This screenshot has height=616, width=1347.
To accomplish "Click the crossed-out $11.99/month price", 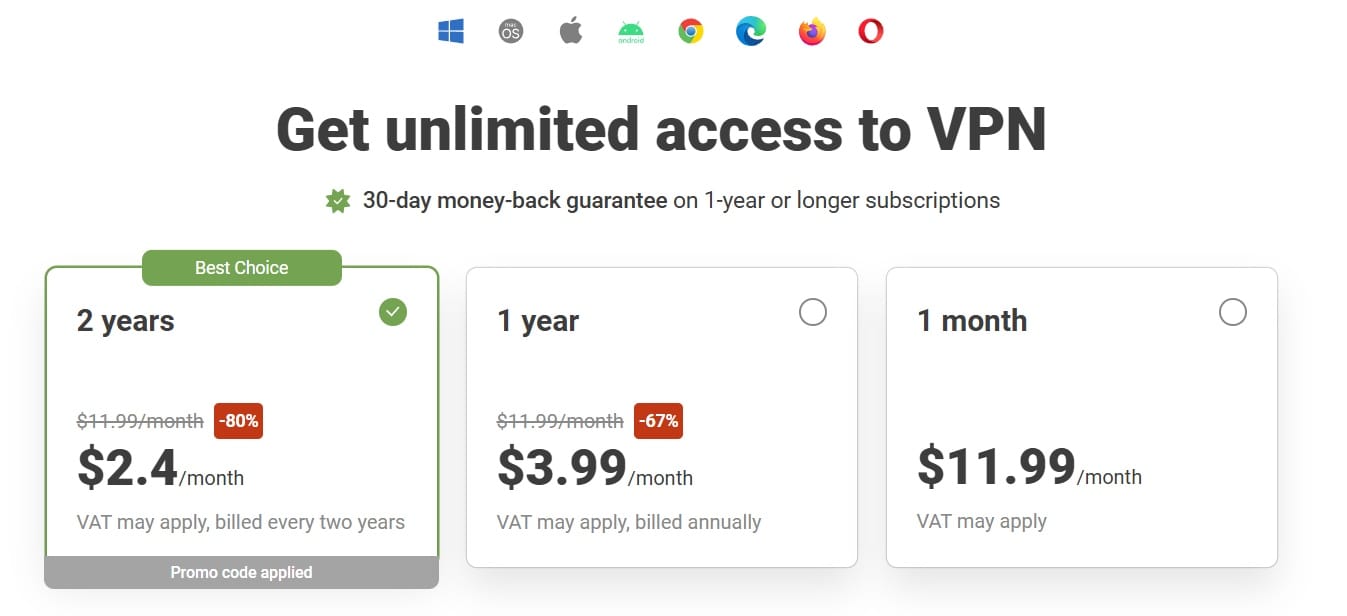I will tap(139, 421).
